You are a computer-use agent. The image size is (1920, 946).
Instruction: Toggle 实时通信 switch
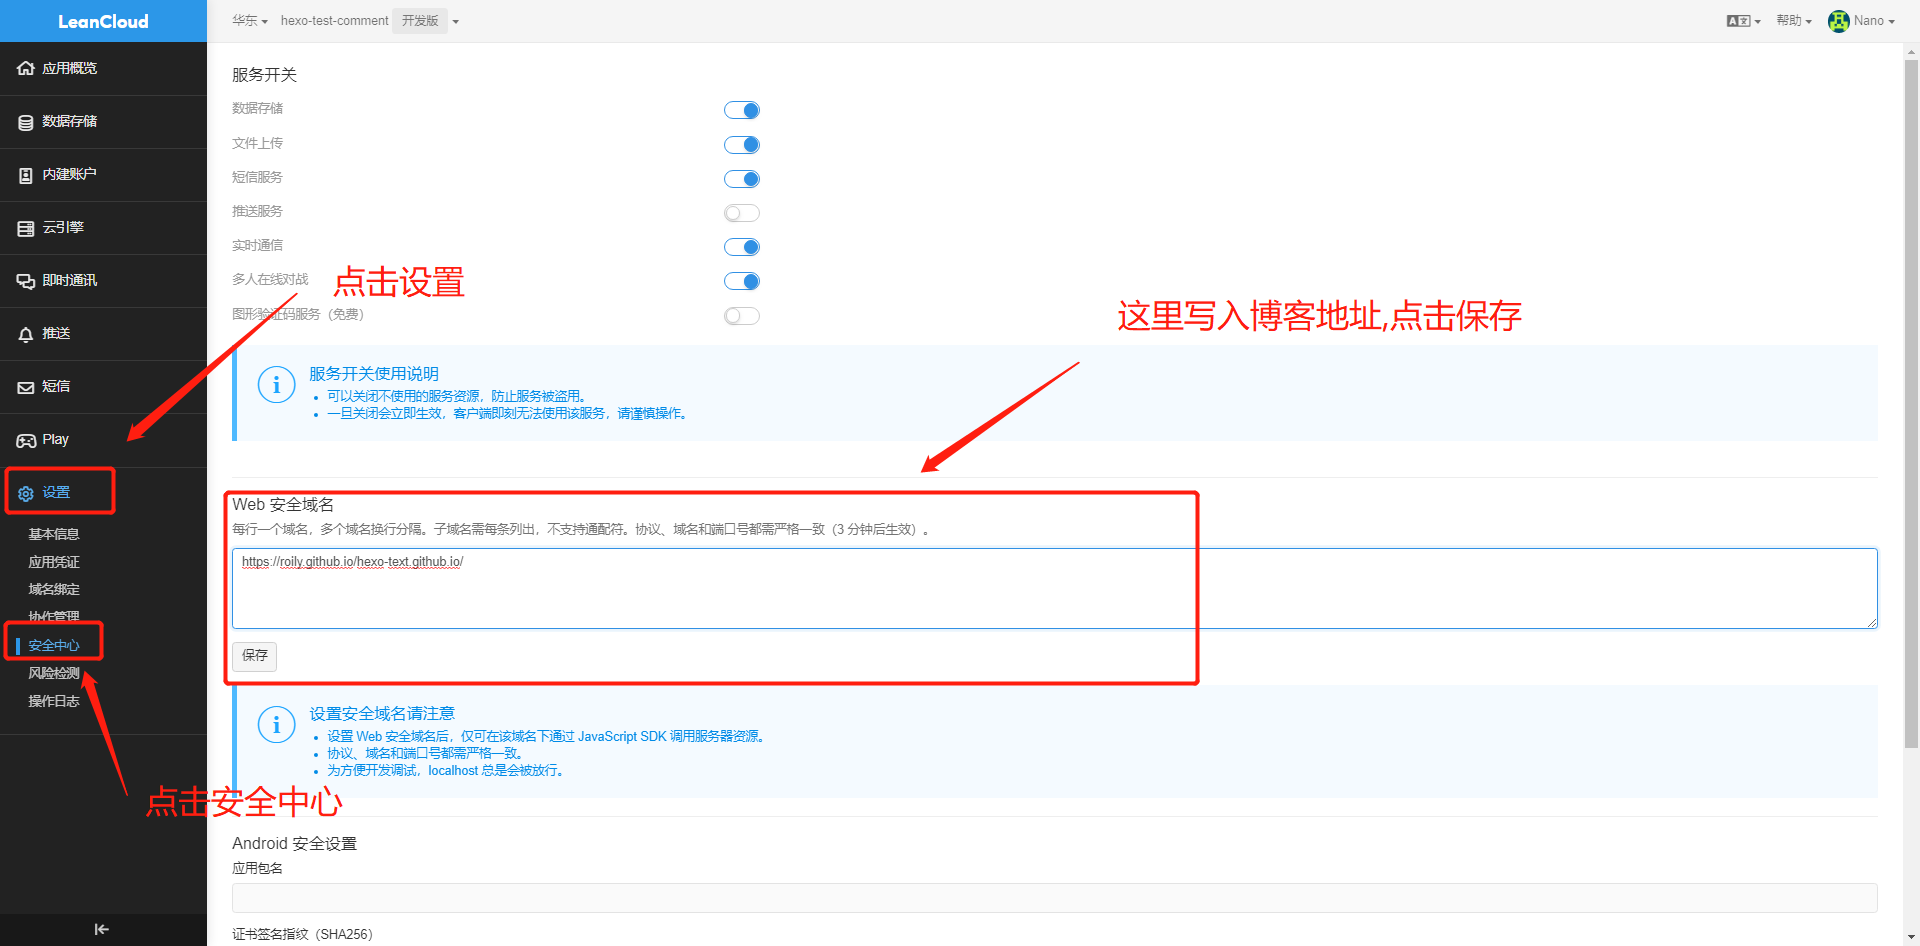[742, 247]
